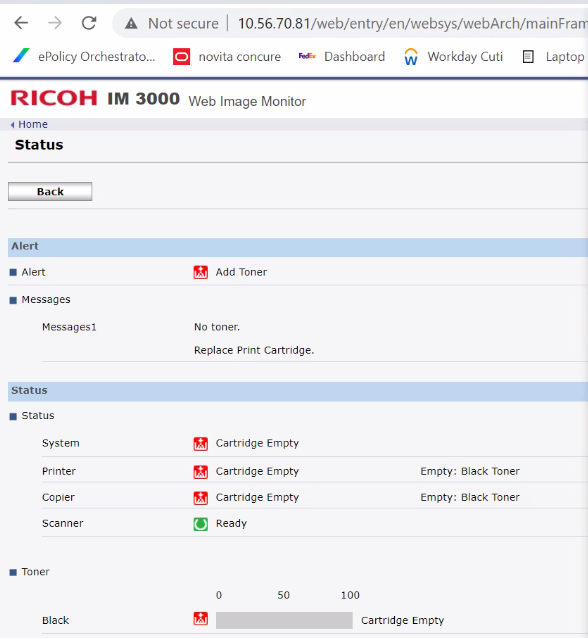This screenshot has height=638, width=588.
Task: Click Copier 'Empty: Black Toner' text
Action: click(x=470, y=497)
